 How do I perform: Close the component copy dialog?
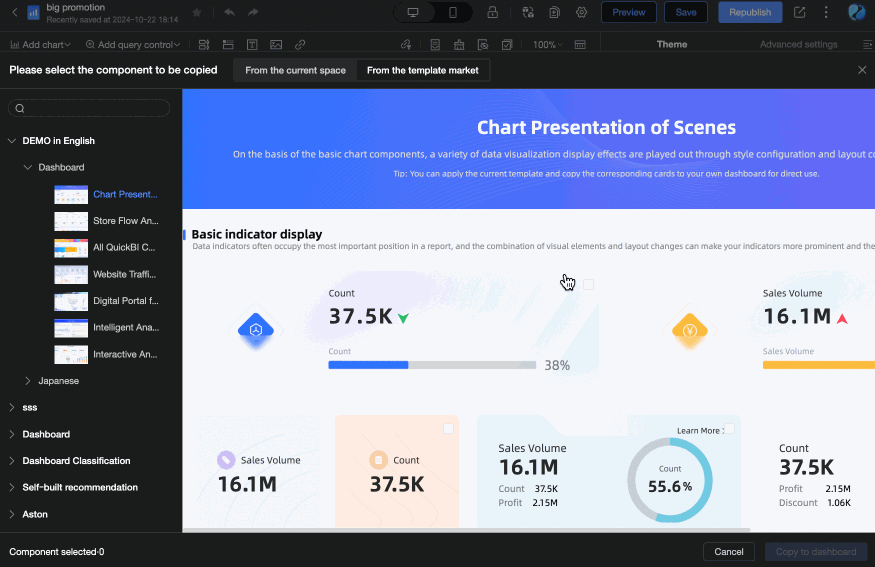(x=862, y=70)
